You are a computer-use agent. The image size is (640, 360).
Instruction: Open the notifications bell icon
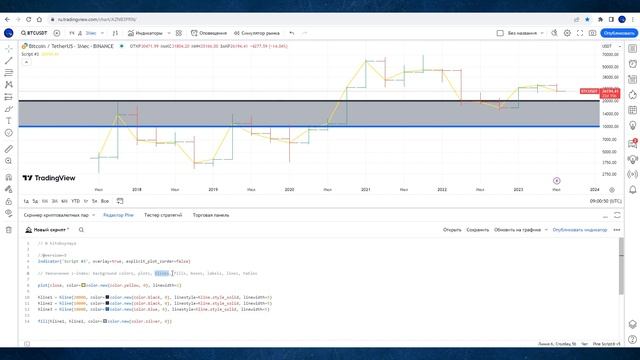(632, 189)
